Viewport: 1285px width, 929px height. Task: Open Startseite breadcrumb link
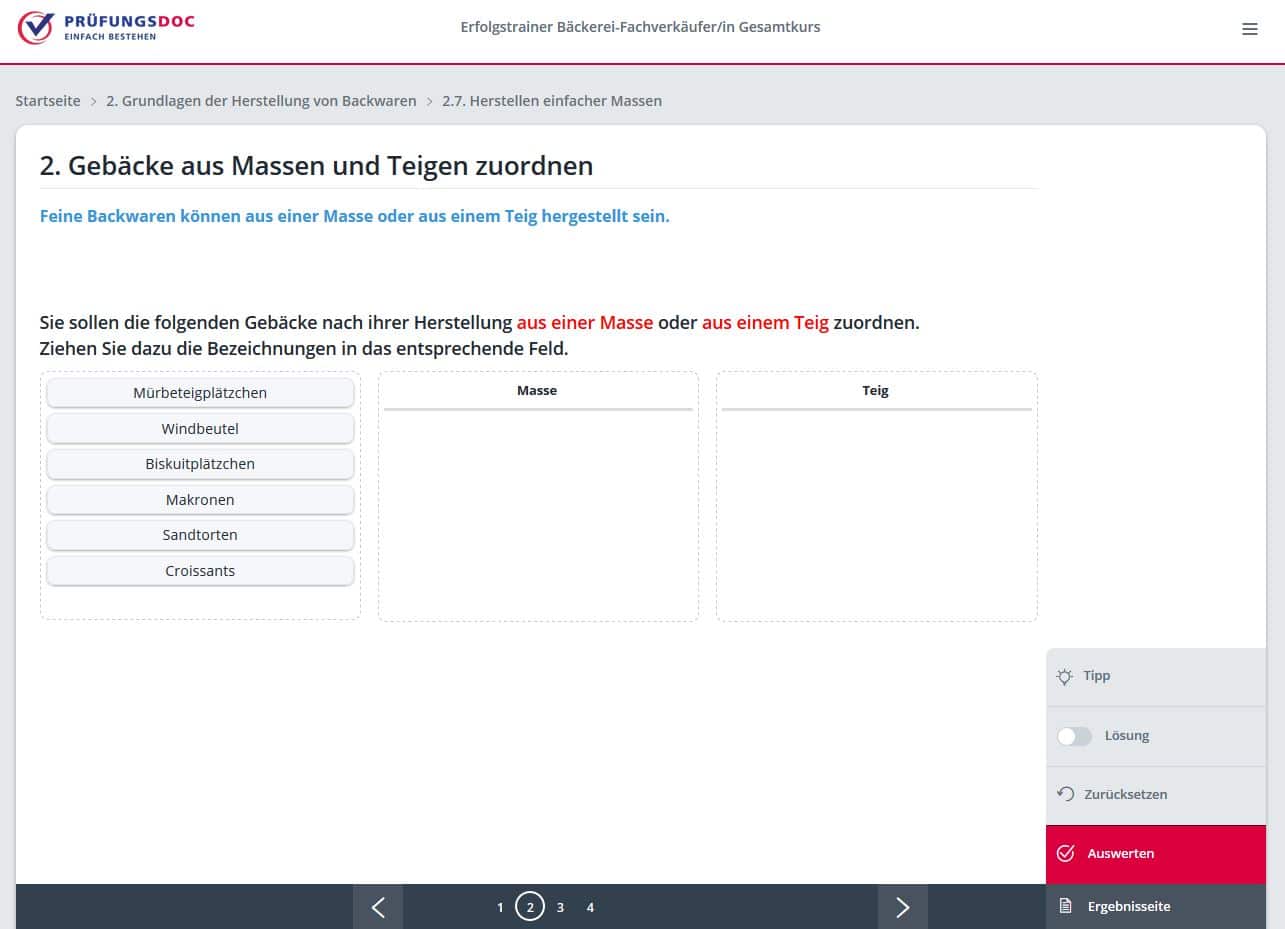click(x=48, y=101)
